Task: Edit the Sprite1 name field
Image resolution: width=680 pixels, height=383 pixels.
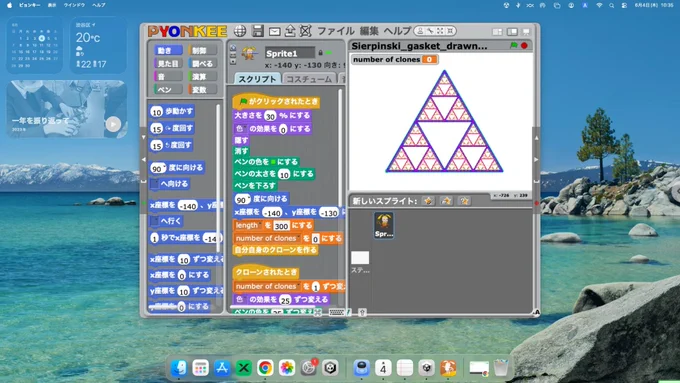Action: pyautogui.click(x=290, y=53)
